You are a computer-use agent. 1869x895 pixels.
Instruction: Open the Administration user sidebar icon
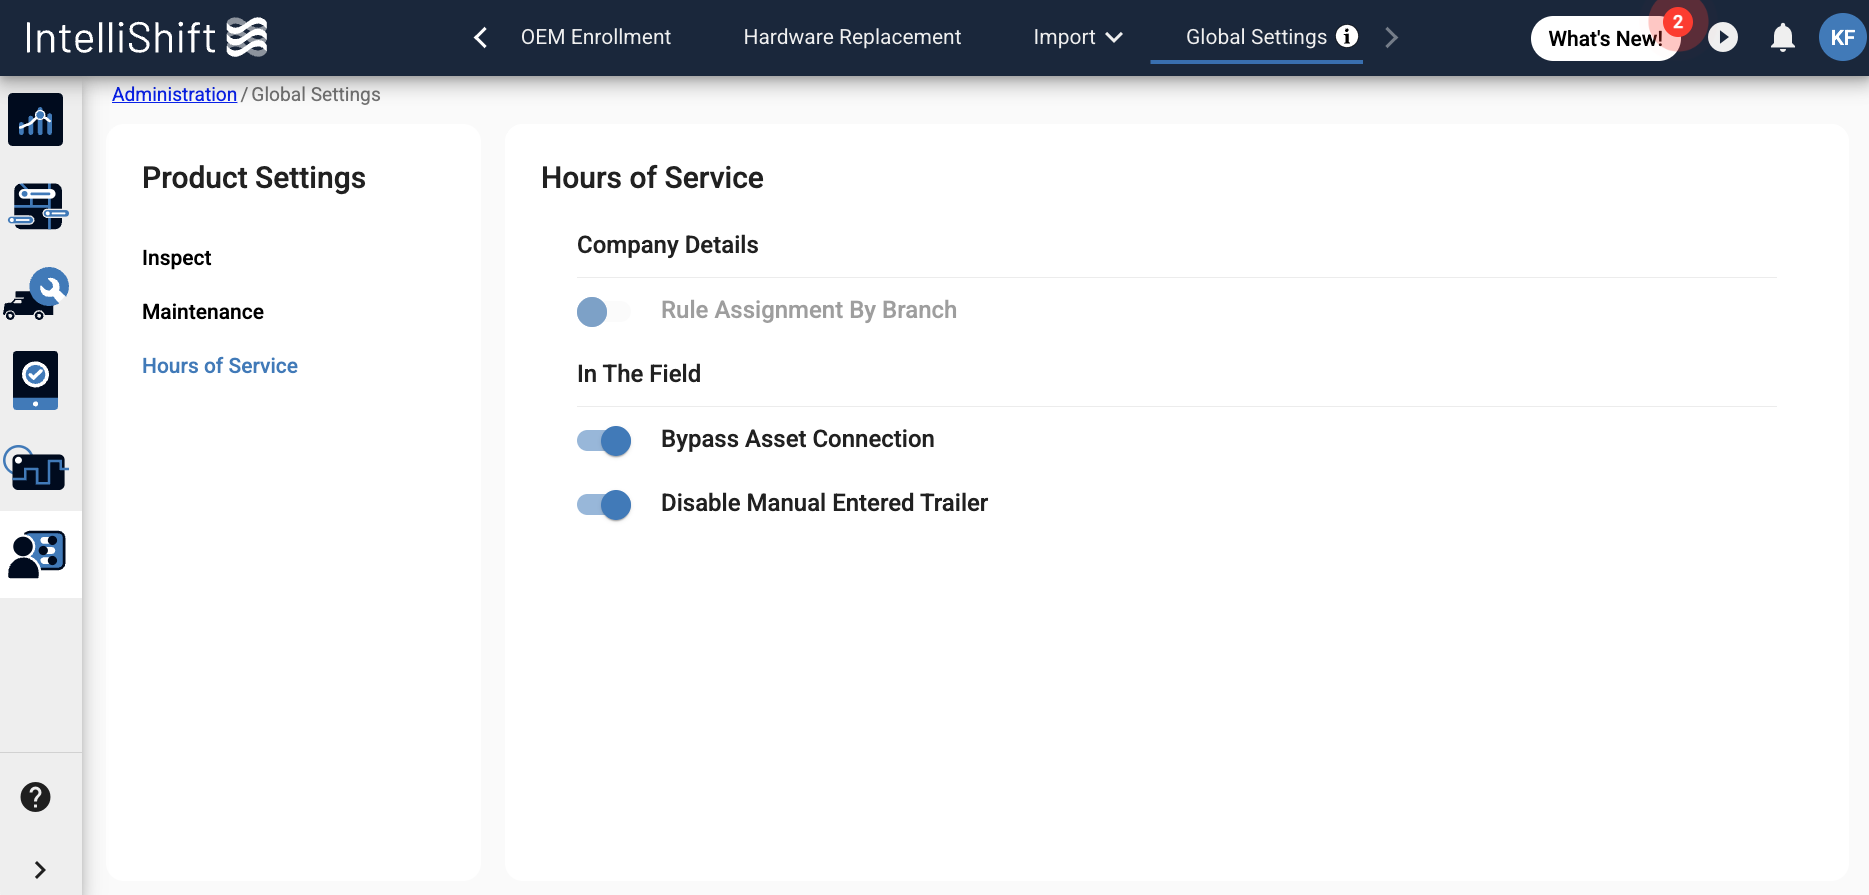pos(37,554)
